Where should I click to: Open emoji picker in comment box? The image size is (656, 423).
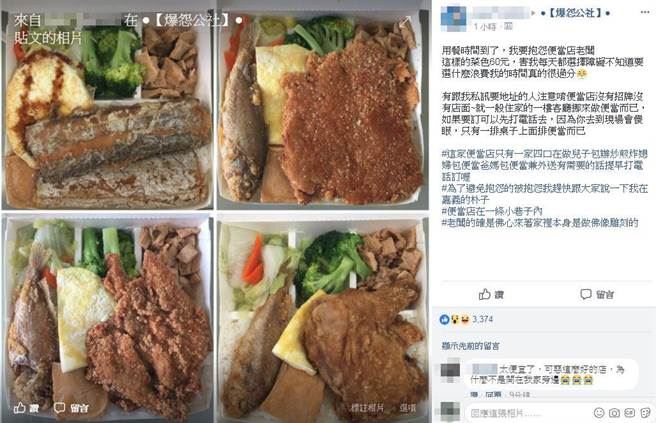(599, 413)
